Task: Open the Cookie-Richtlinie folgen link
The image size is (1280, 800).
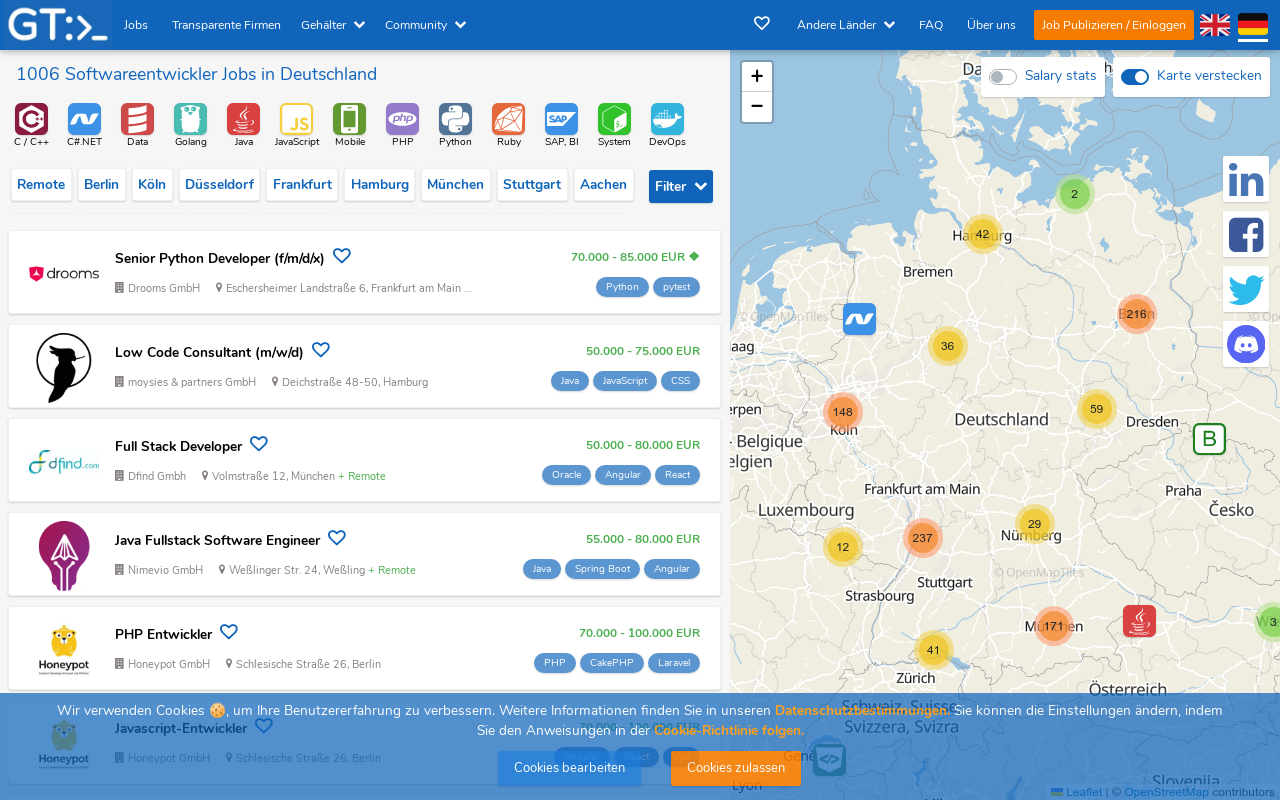Action: (x=729, y=730)
